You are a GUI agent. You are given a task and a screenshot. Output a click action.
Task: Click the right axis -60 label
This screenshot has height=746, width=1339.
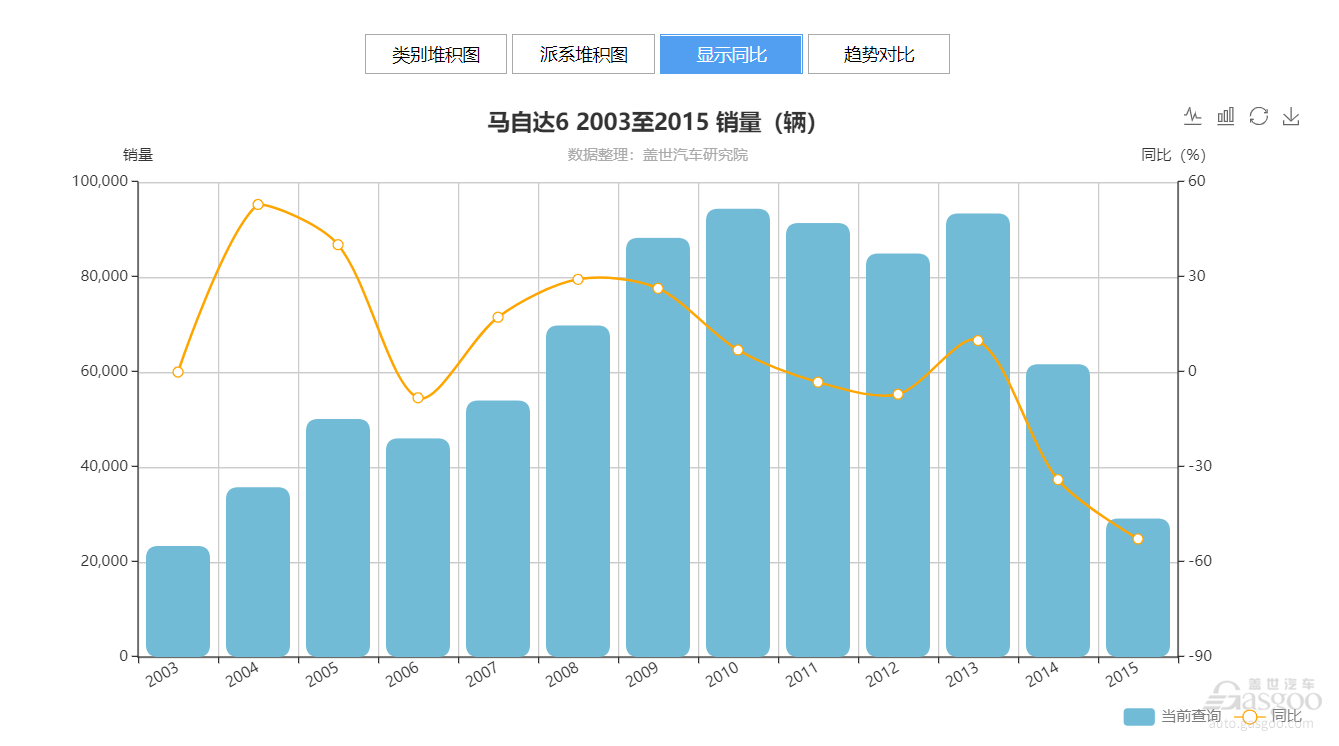click(x=1200, y=562)
